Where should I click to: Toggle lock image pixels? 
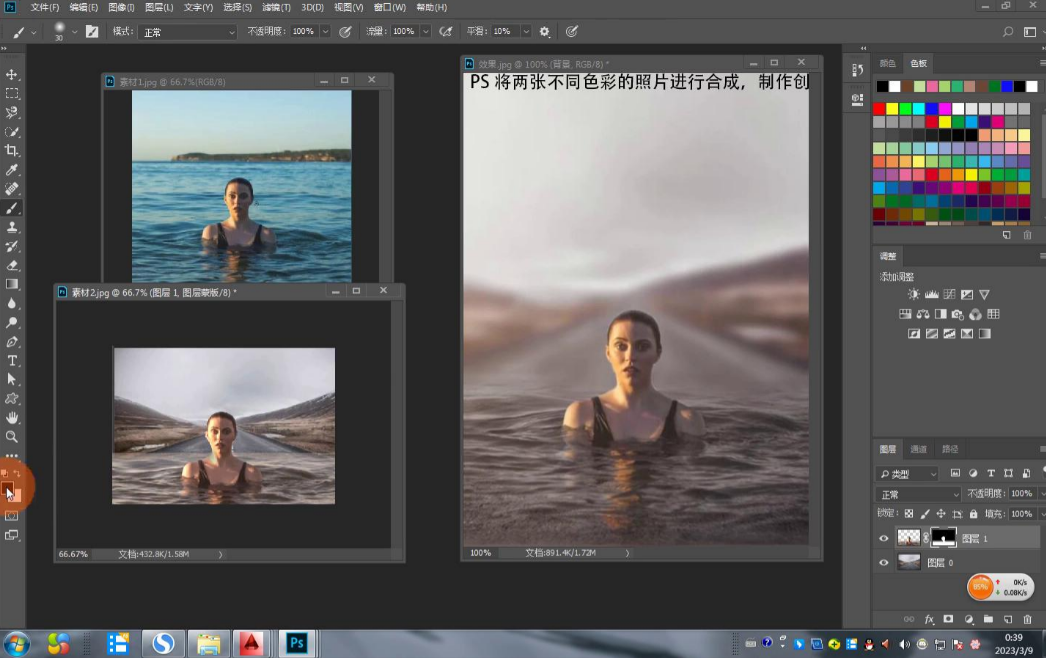coord(925,514)
